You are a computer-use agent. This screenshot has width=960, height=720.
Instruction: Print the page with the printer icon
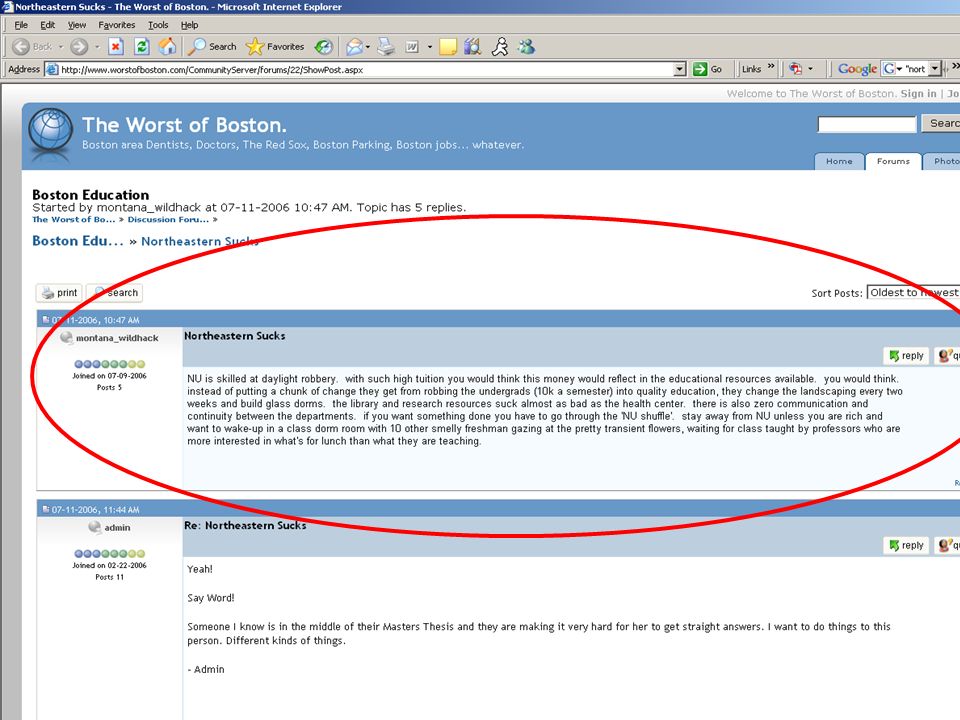point(386,47)
